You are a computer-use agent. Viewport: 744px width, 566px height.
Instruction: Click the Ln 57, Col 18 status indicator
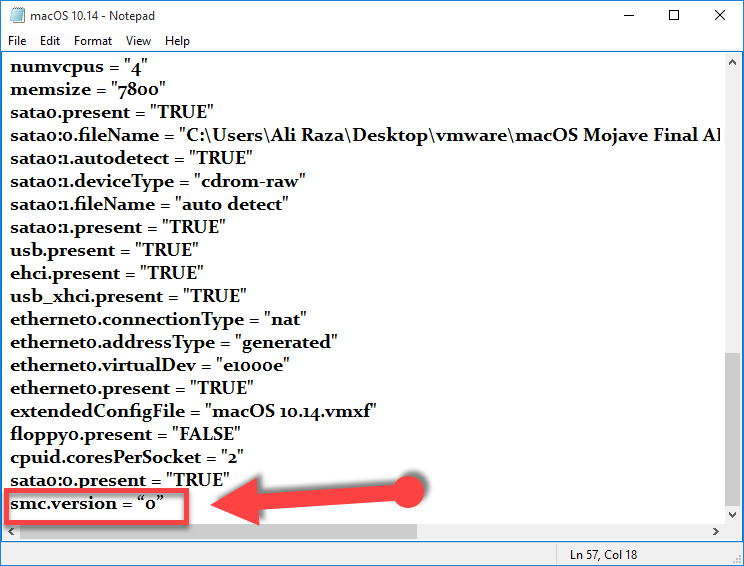point(604,555)
